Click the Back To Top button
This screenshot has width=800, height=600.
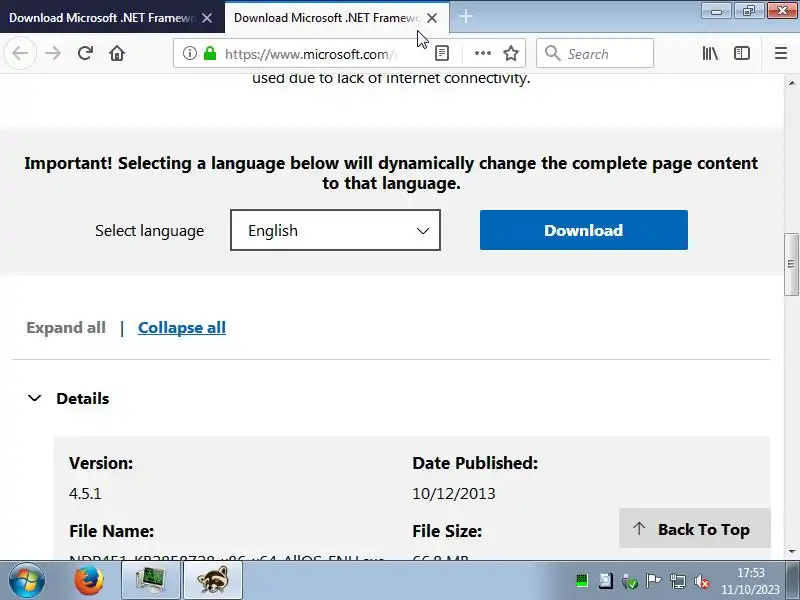[x=694, y=529]
